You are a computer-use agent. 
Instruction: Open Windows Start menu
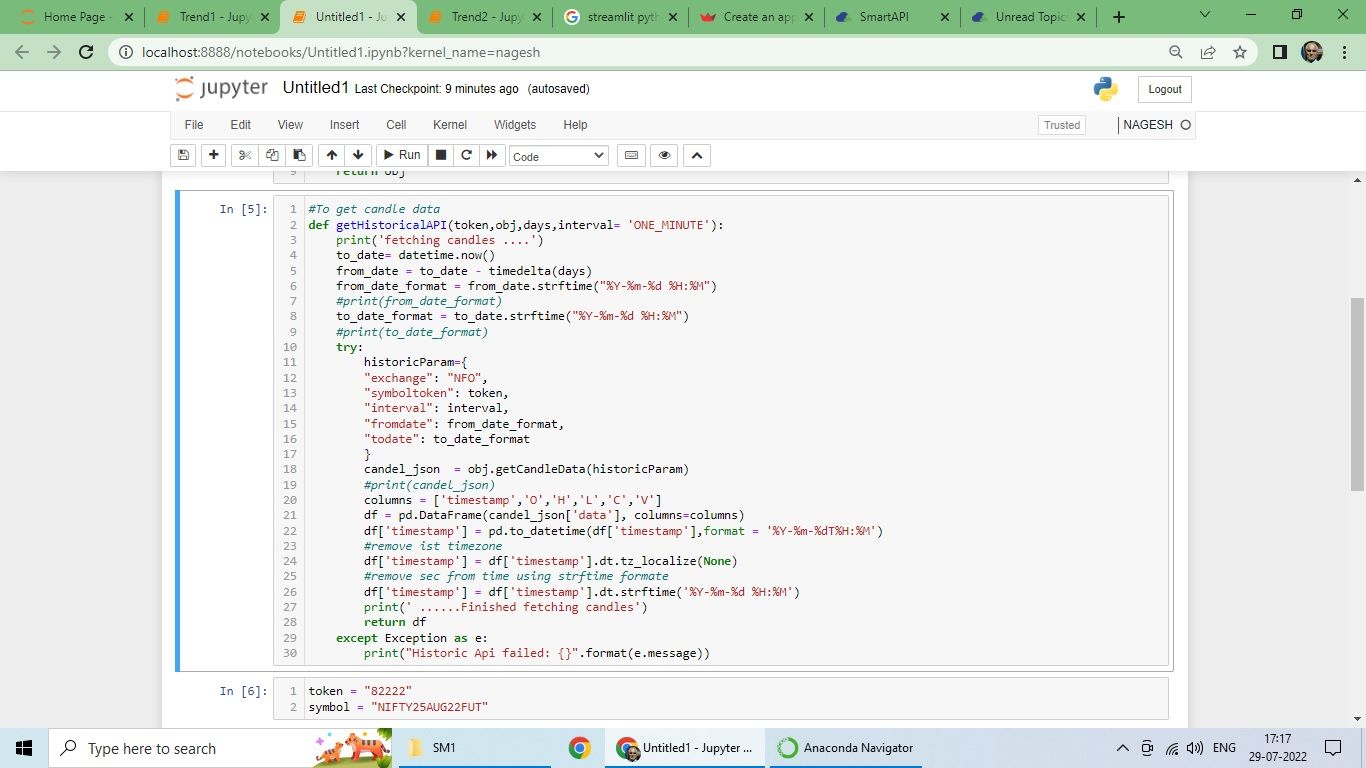click(x=24, y=748)
